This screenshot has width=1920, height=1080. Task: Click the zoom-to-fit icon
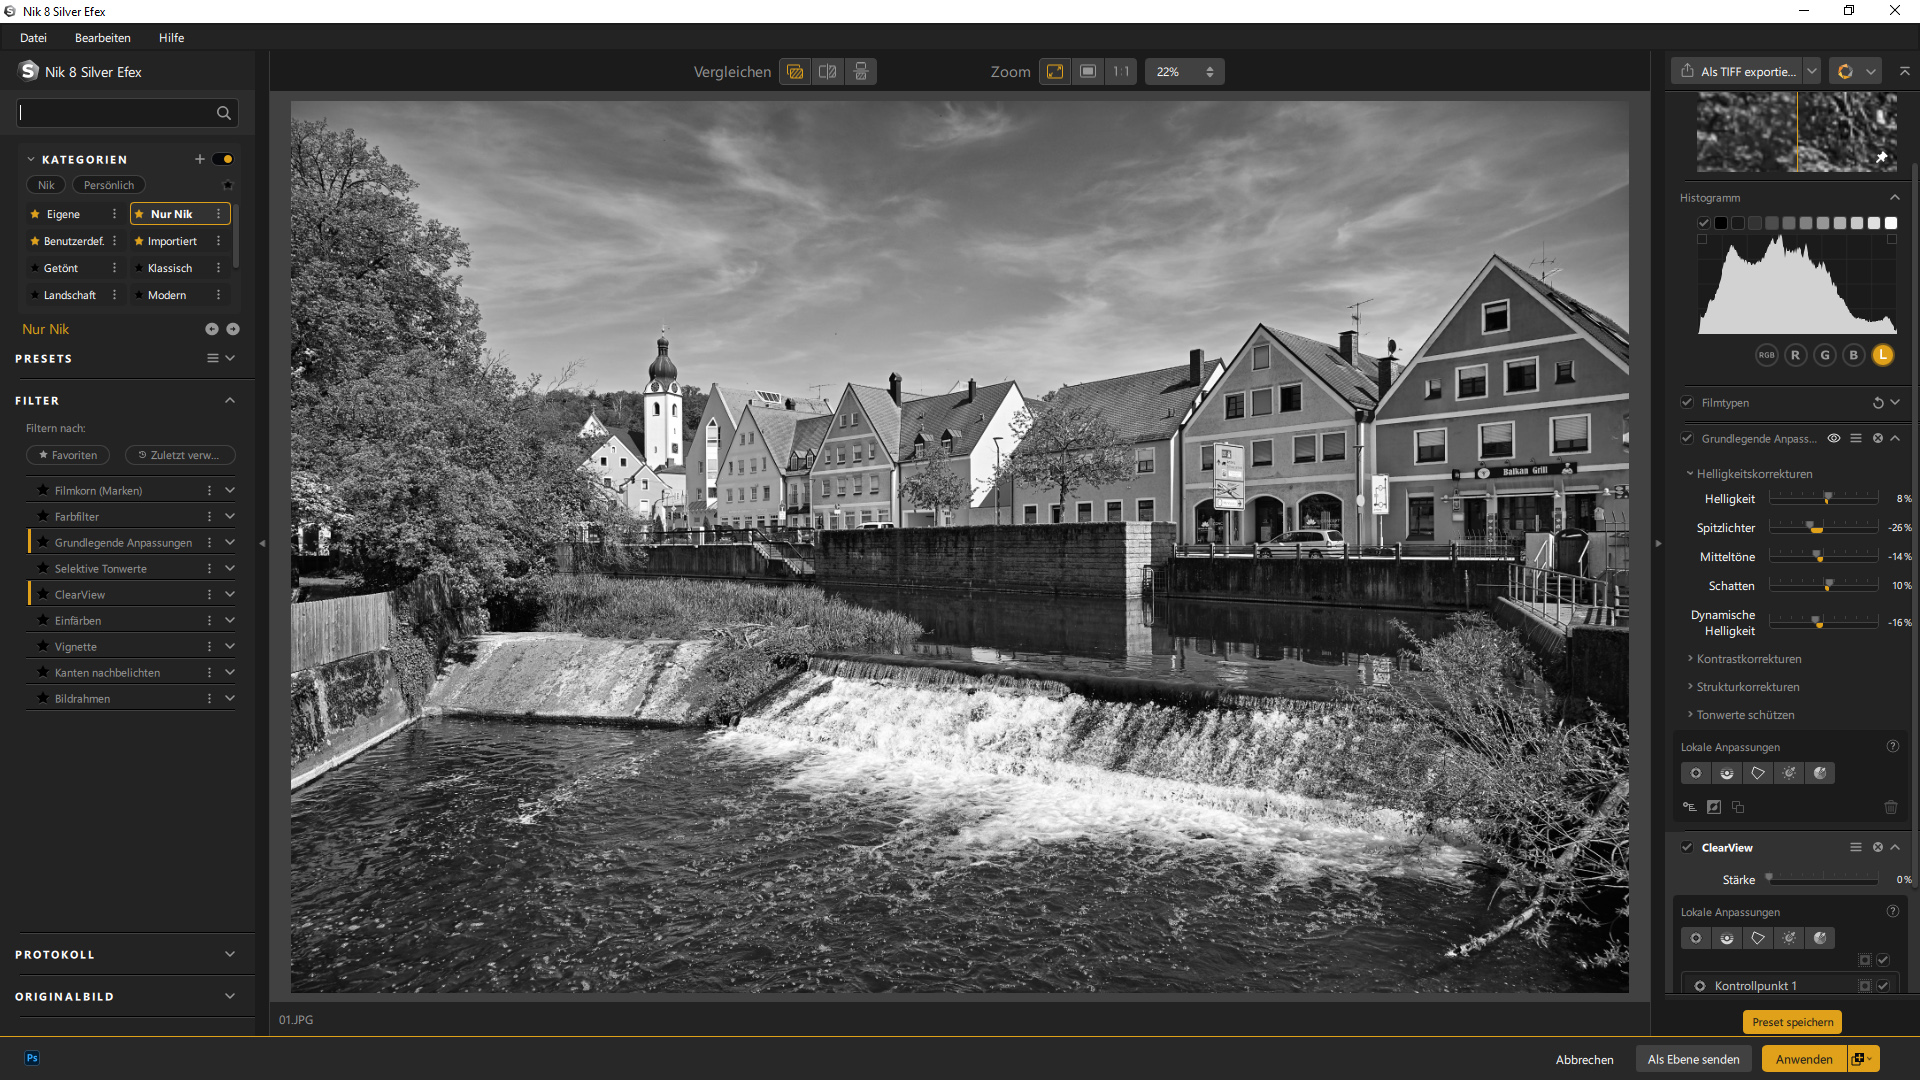[x=1055, y=72]
